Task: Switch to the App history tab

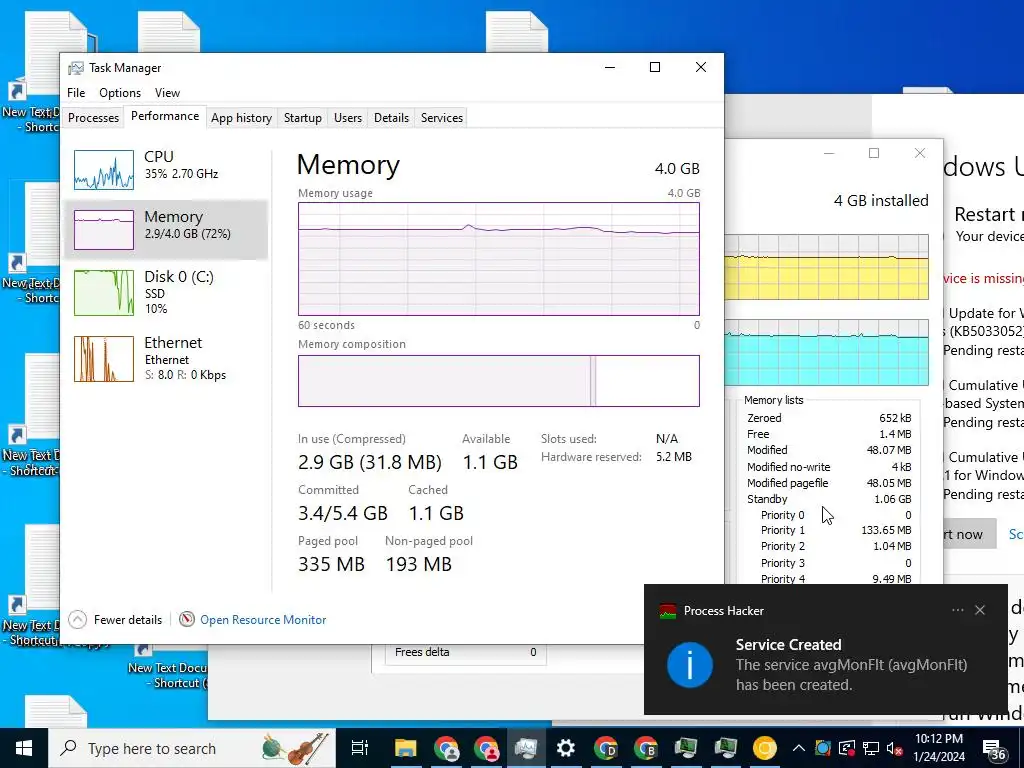Action: 241,118
